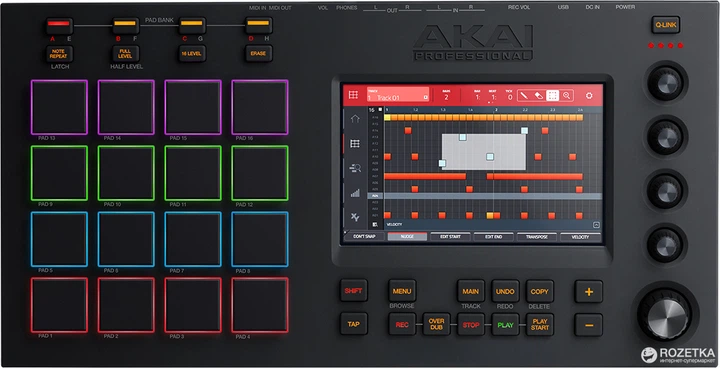
Task: Open the 16 timing division selector
Action: point(375,110)
